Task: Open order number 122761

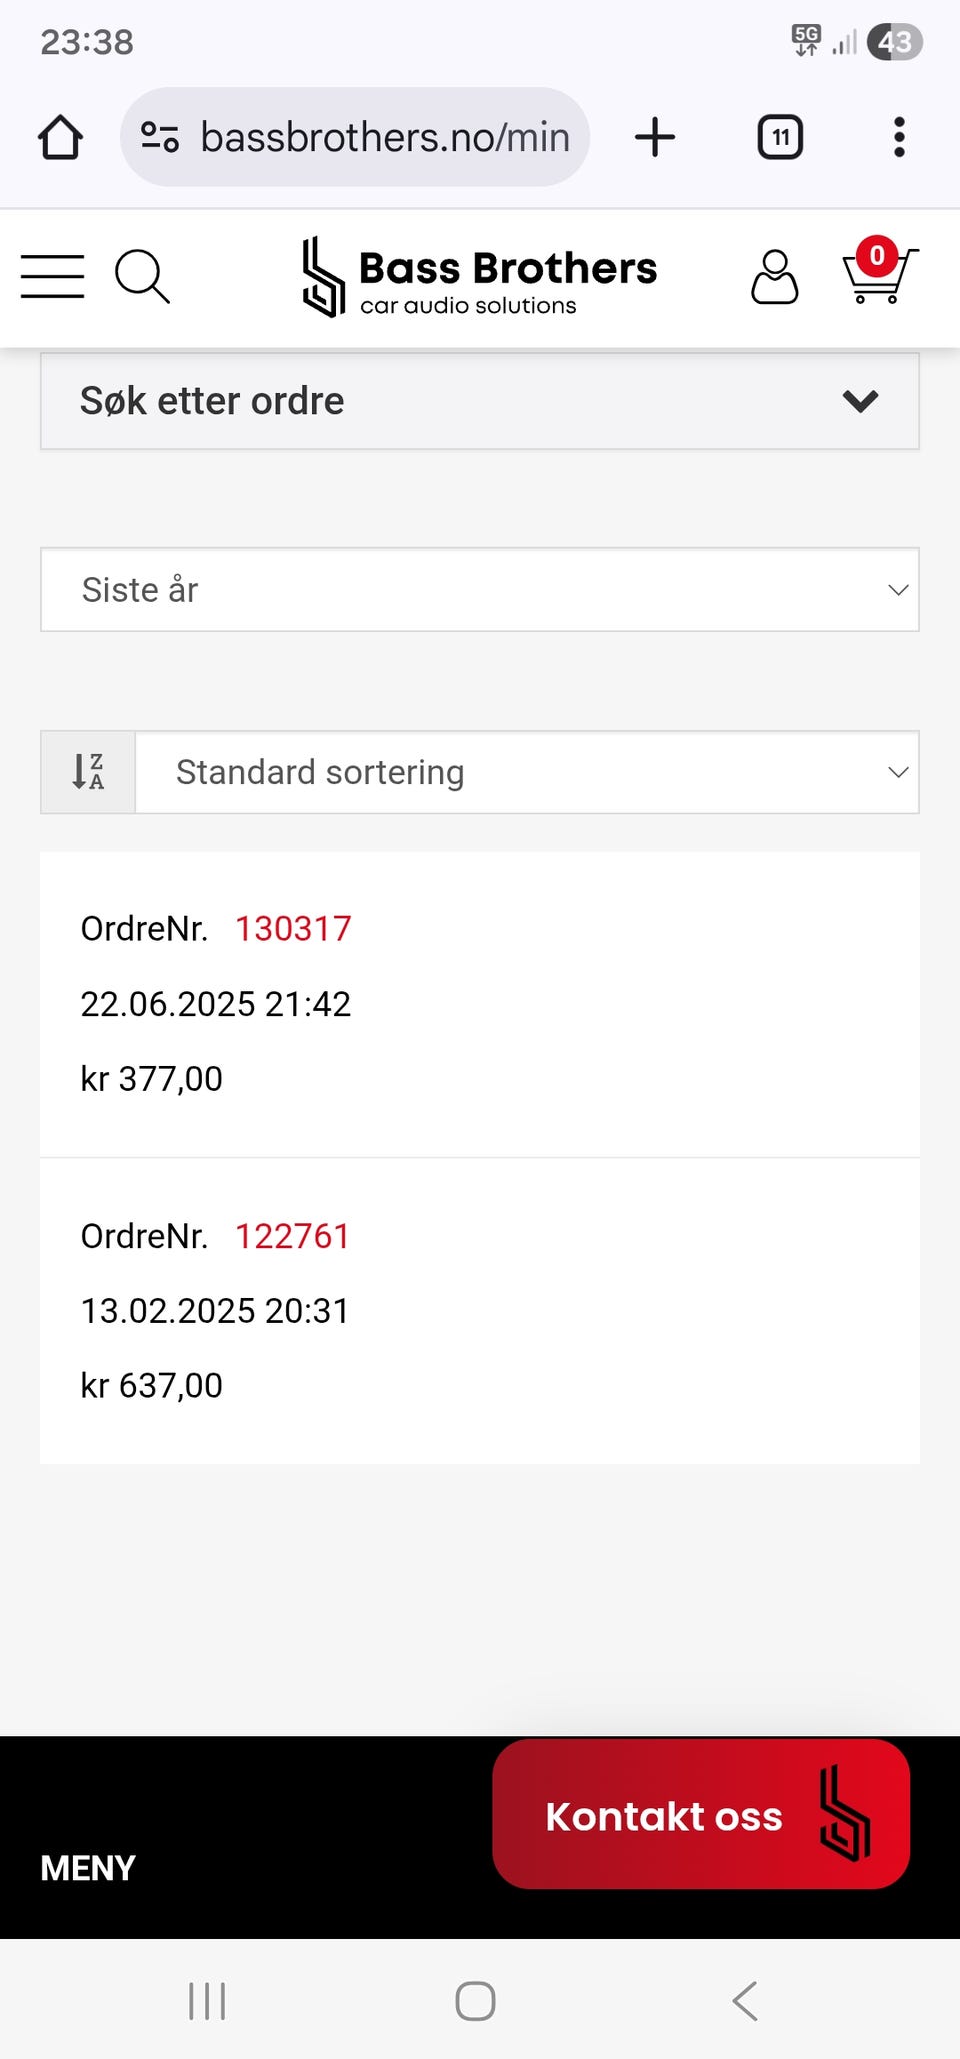Action: [292, 1237]
